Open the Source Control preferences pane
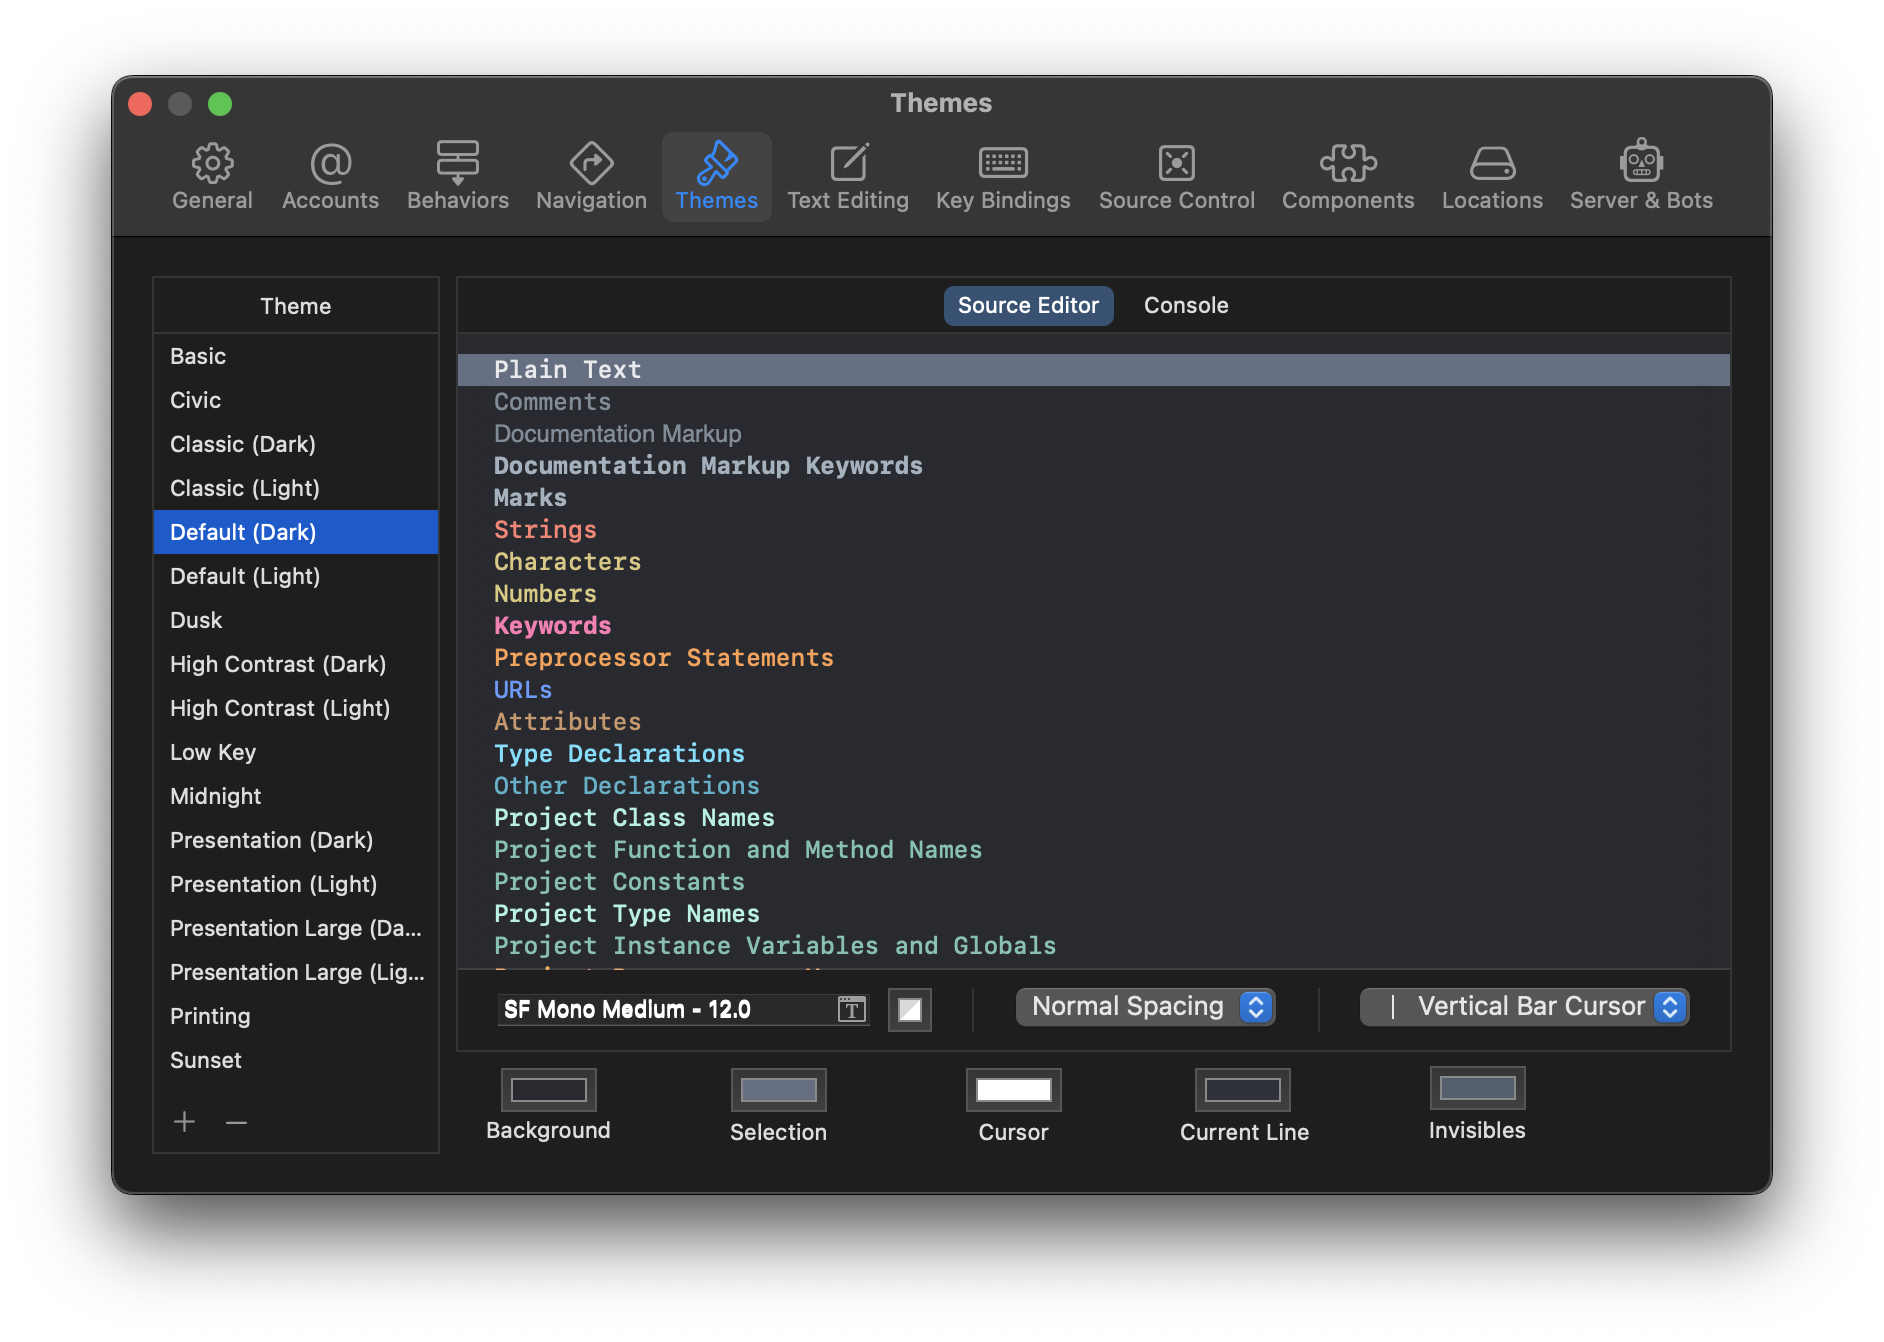The height and width of the screenshot is (1342, 1884). tap(1176, 176)
